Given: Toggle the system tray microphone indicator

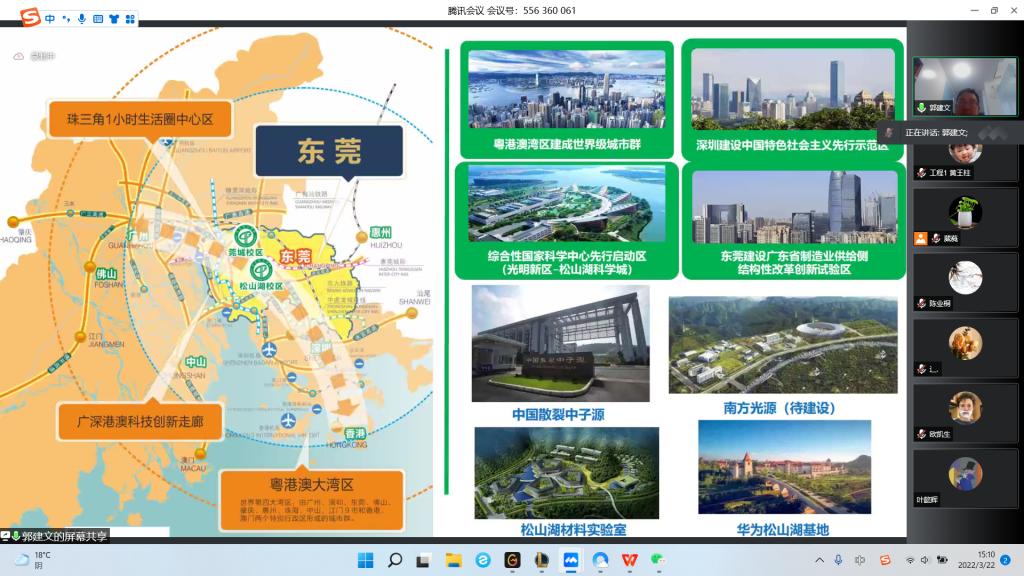Looking at the screenshot, I should pos(838,560).
